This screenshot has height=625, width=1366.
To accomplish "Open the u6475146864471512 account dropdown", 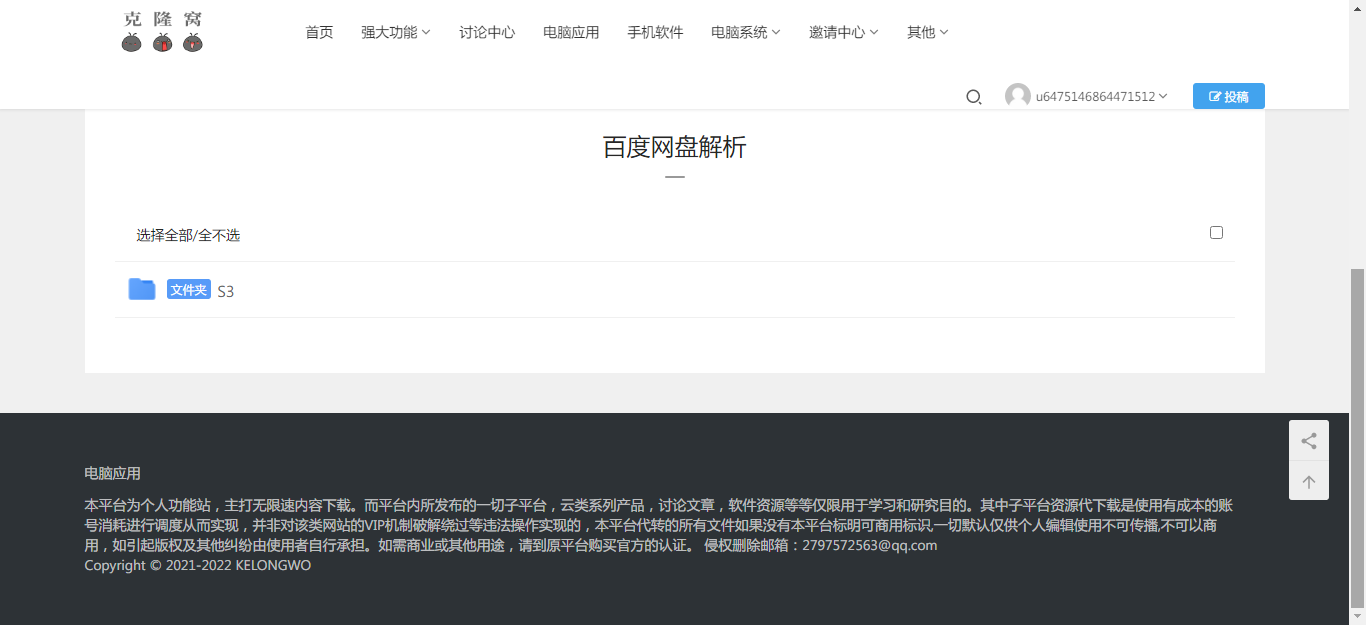I will point(1102,97).
